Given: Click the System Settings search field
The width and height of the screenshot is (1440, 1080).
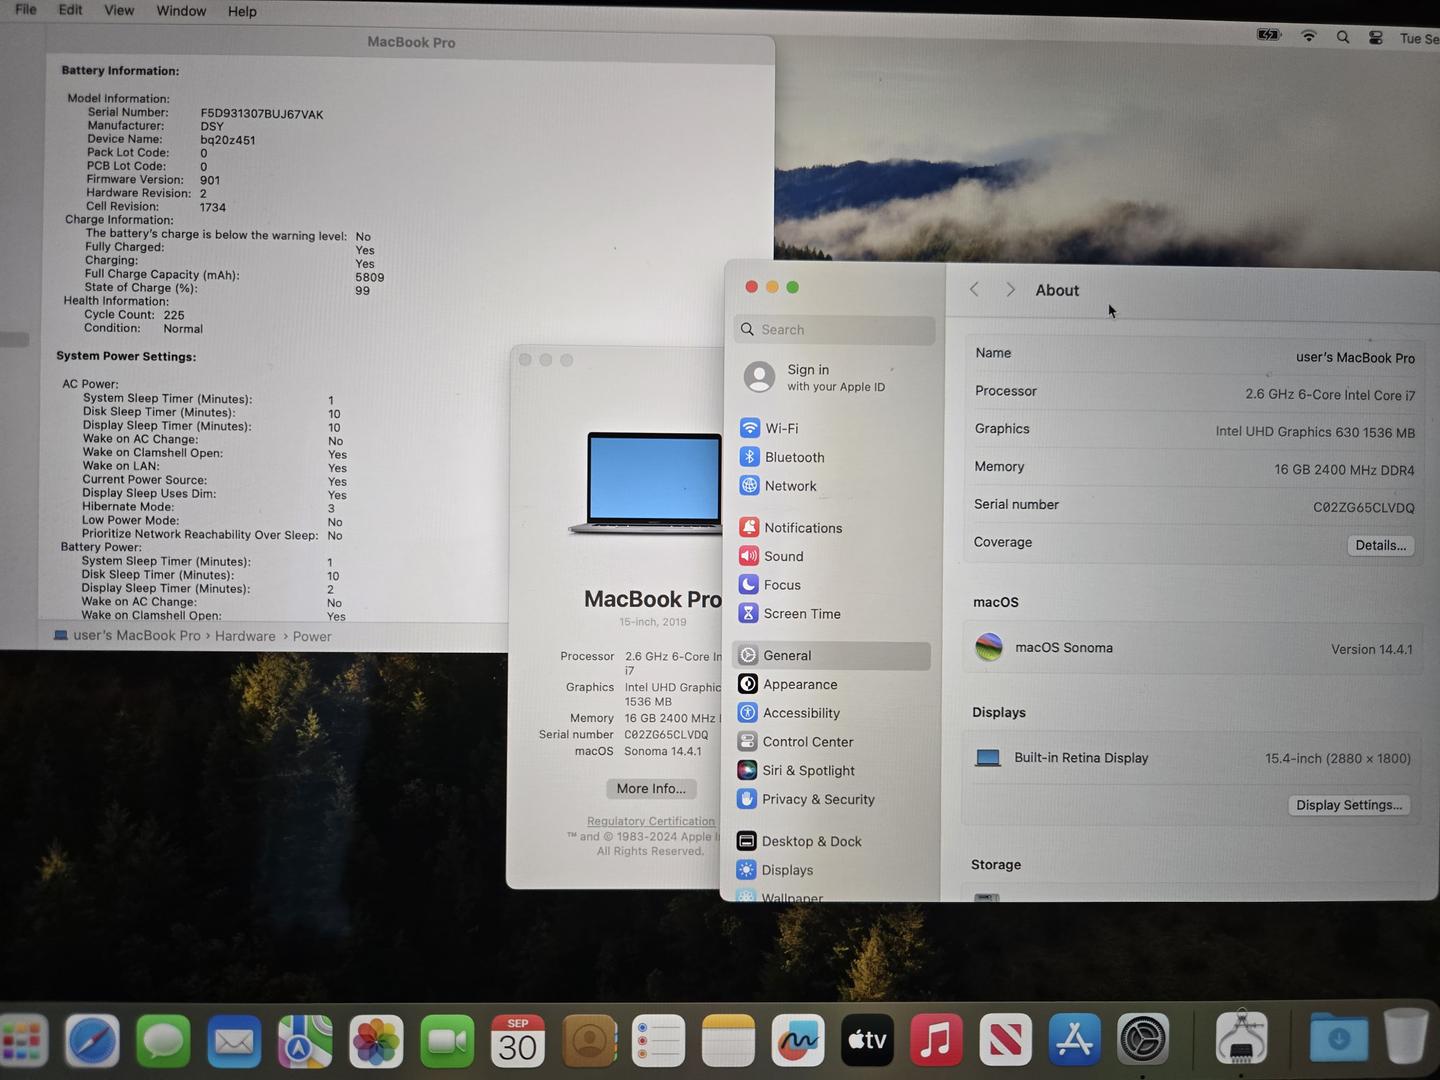Looking at the screenshot, I should click(836, 330).
